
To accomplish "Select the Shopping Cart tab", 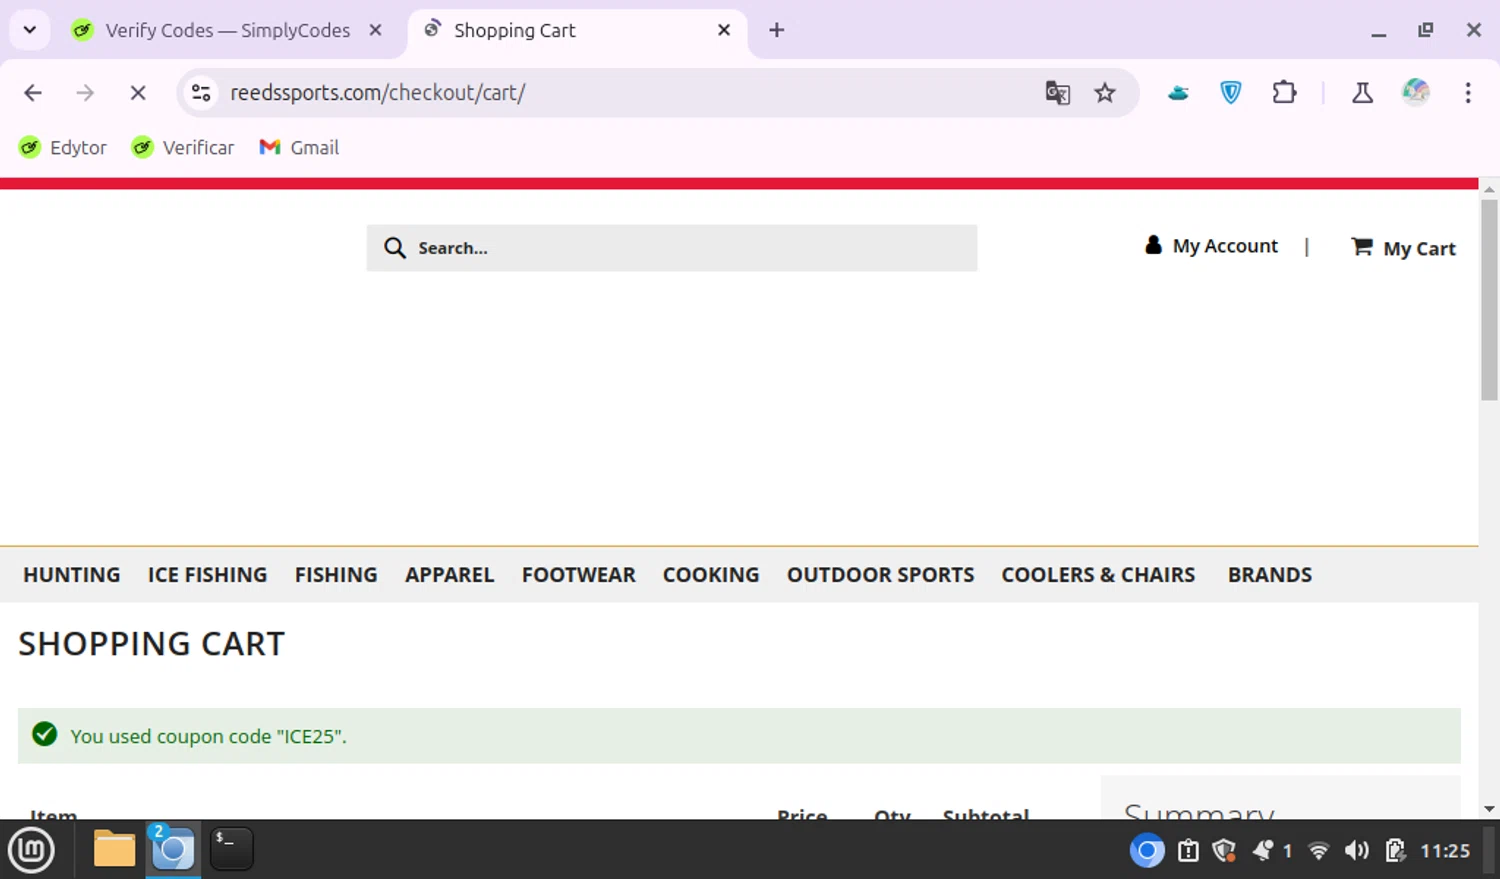I will coord(514,30).
